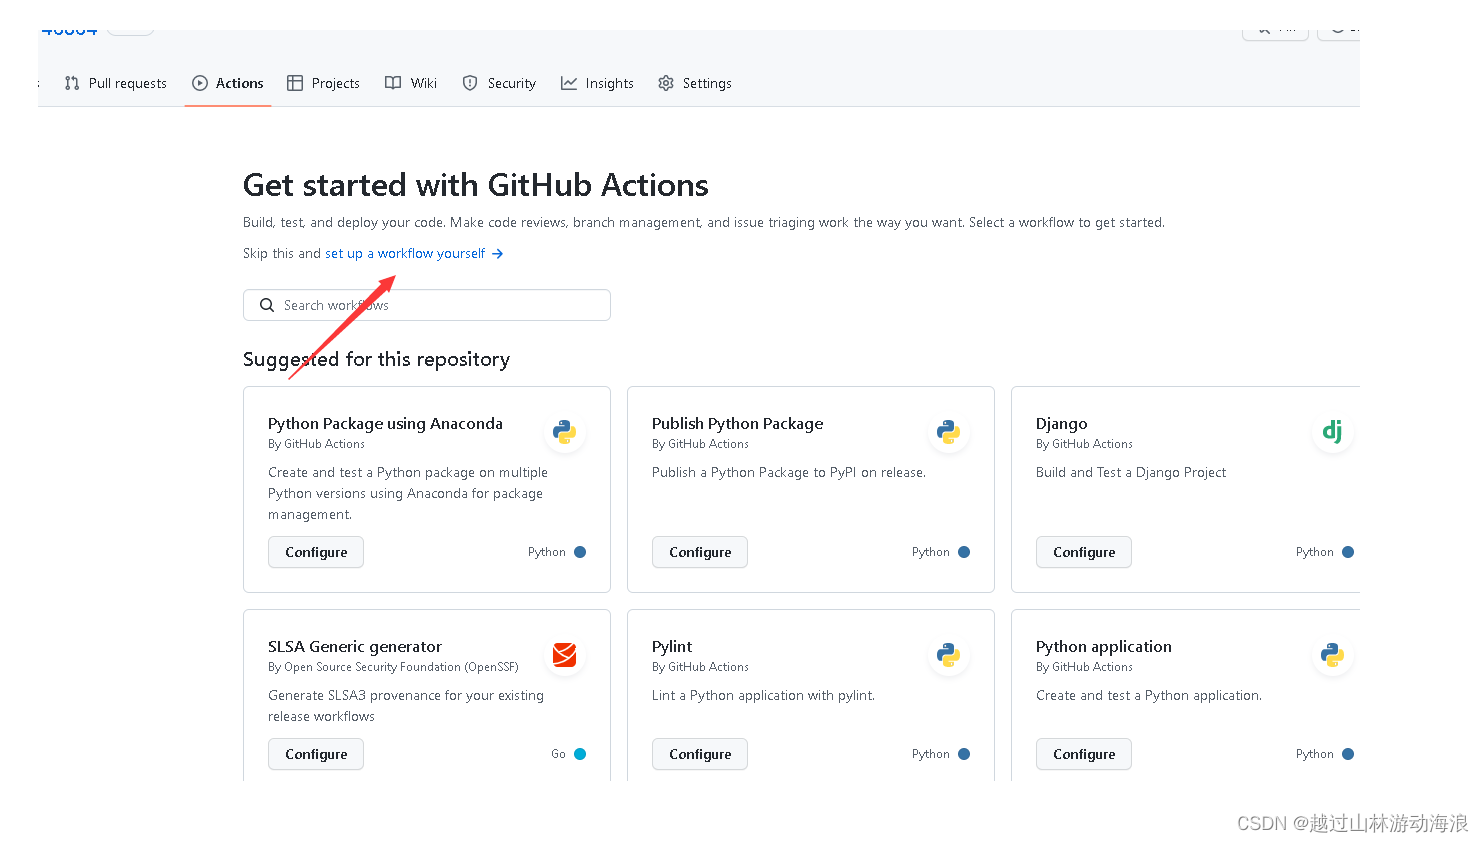Screen dimensions: 1484x842
Task: Click 'Python application' card title
Action: coord(1104,647)
